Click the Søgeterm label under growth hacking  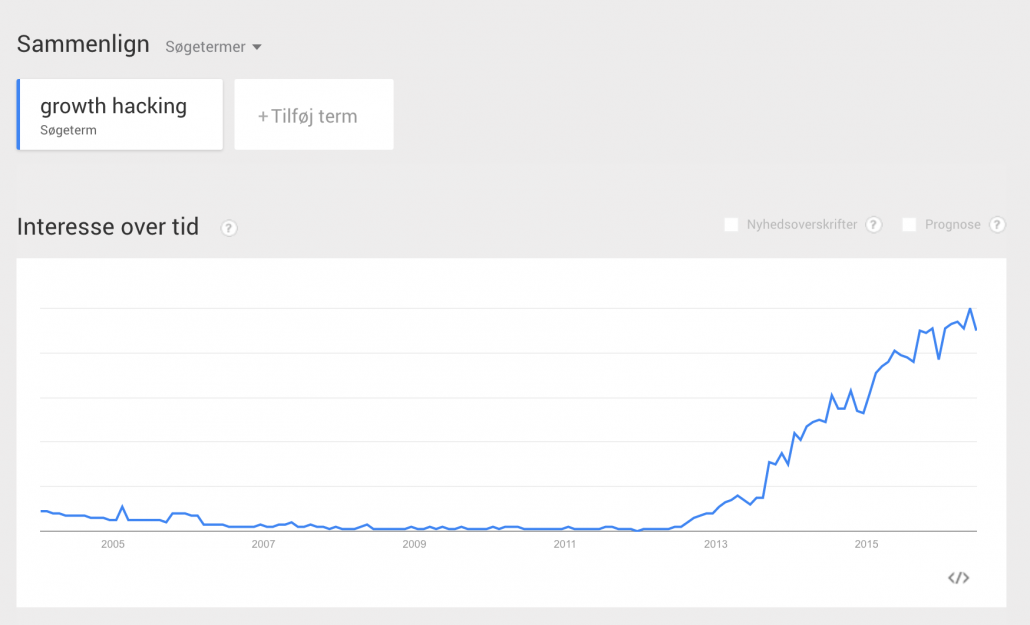[68, 130]
